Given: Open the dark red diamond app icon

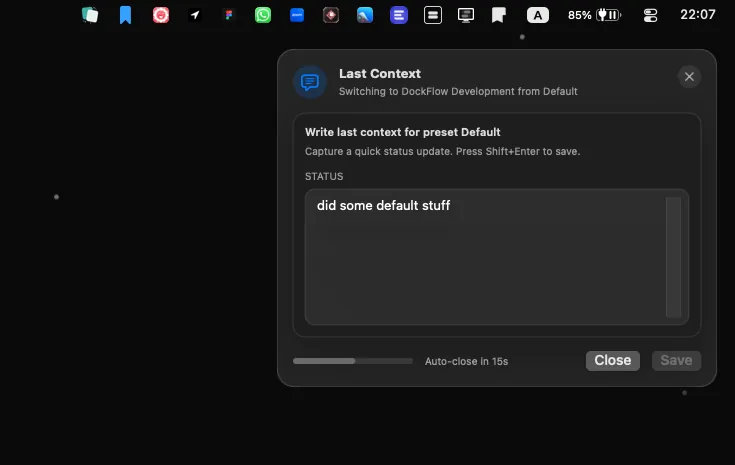Looking at the screenshot, I should tap(331, 15).
